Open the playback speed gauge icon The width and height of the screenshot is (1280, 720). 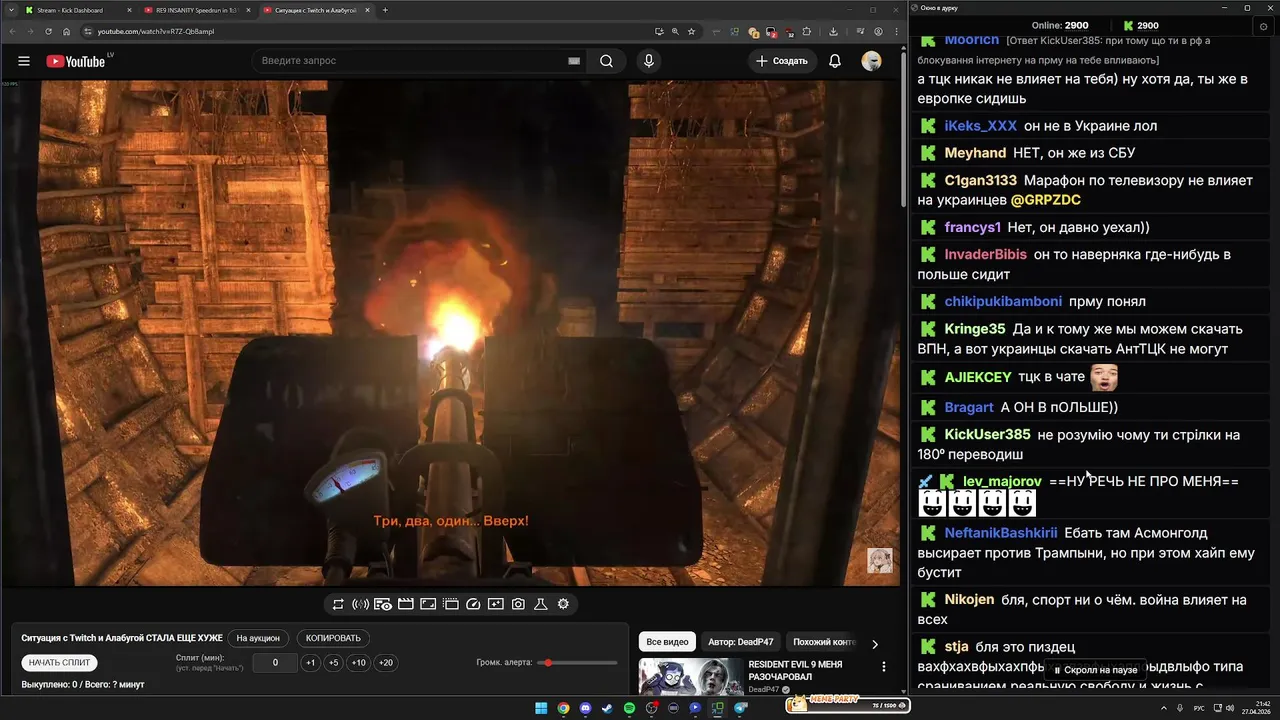click(473, 604)
